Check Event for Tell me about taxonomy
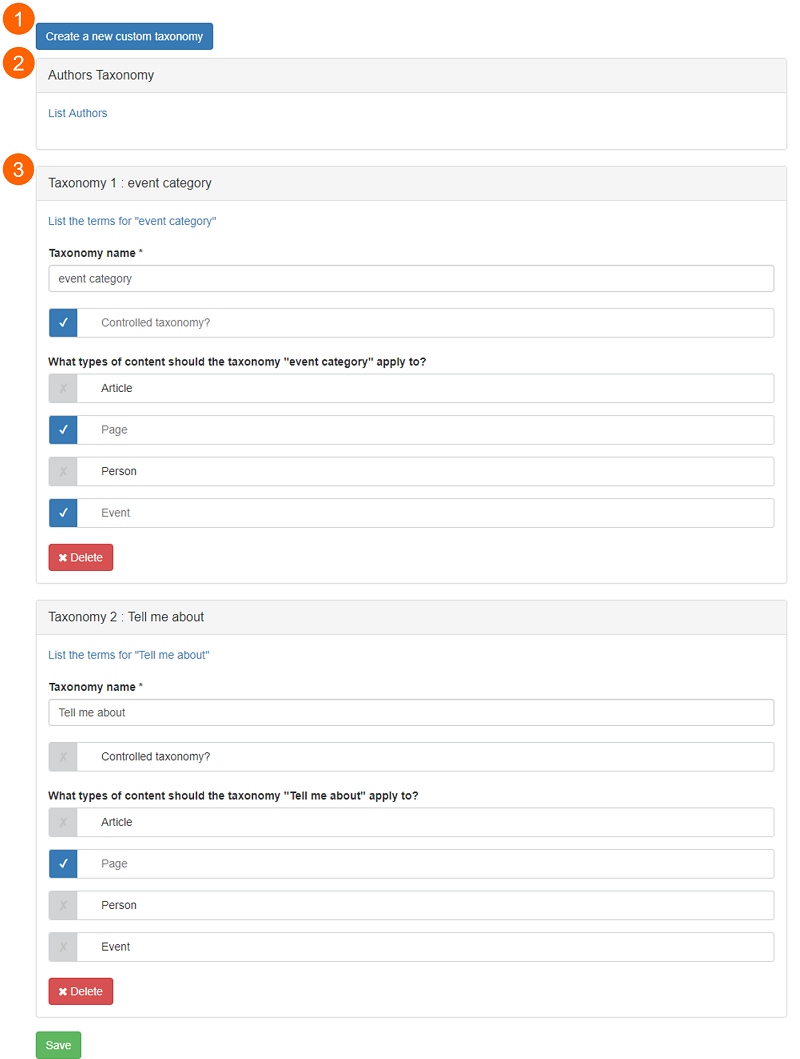Viewport: 800px width, 1059px height. (63, 947)
